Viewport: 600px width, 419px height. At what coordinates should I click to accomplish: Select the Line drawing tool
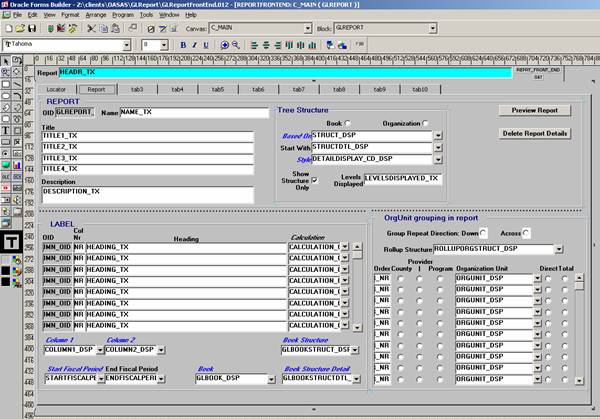tap(17, 84)
